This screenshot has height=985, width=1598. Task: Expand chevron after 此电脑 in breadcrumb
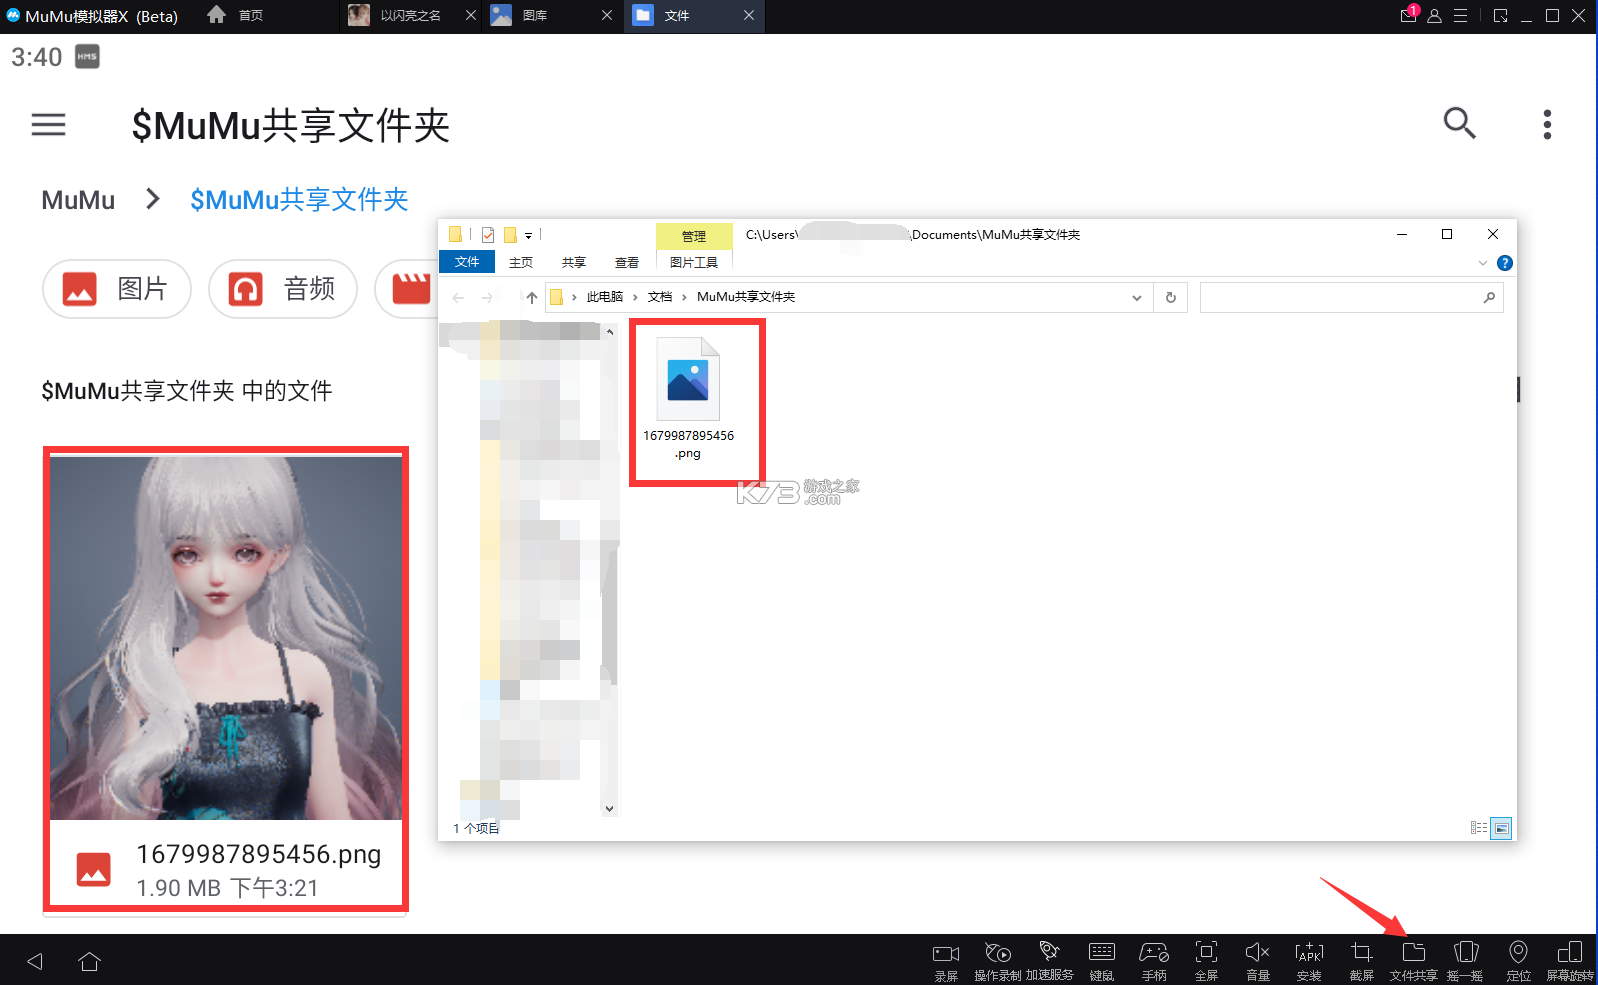pyautogui.click(x=635, y=297)
